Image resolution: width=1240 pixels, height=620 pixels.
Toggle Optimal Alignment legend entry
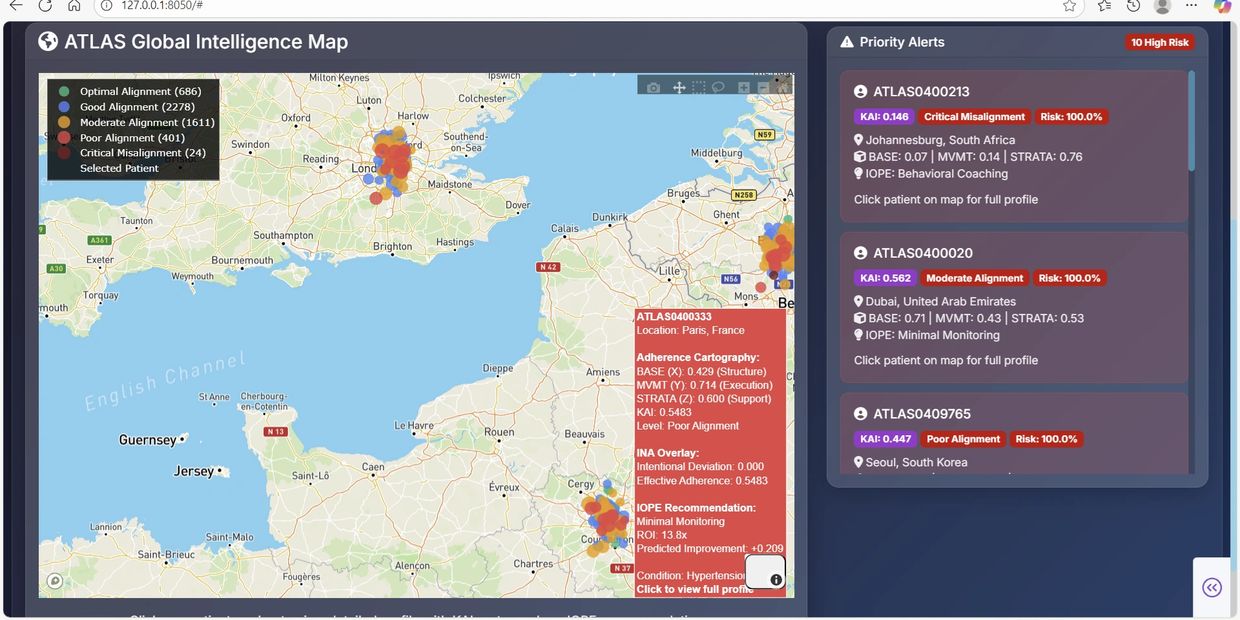(x=140, y=92)
